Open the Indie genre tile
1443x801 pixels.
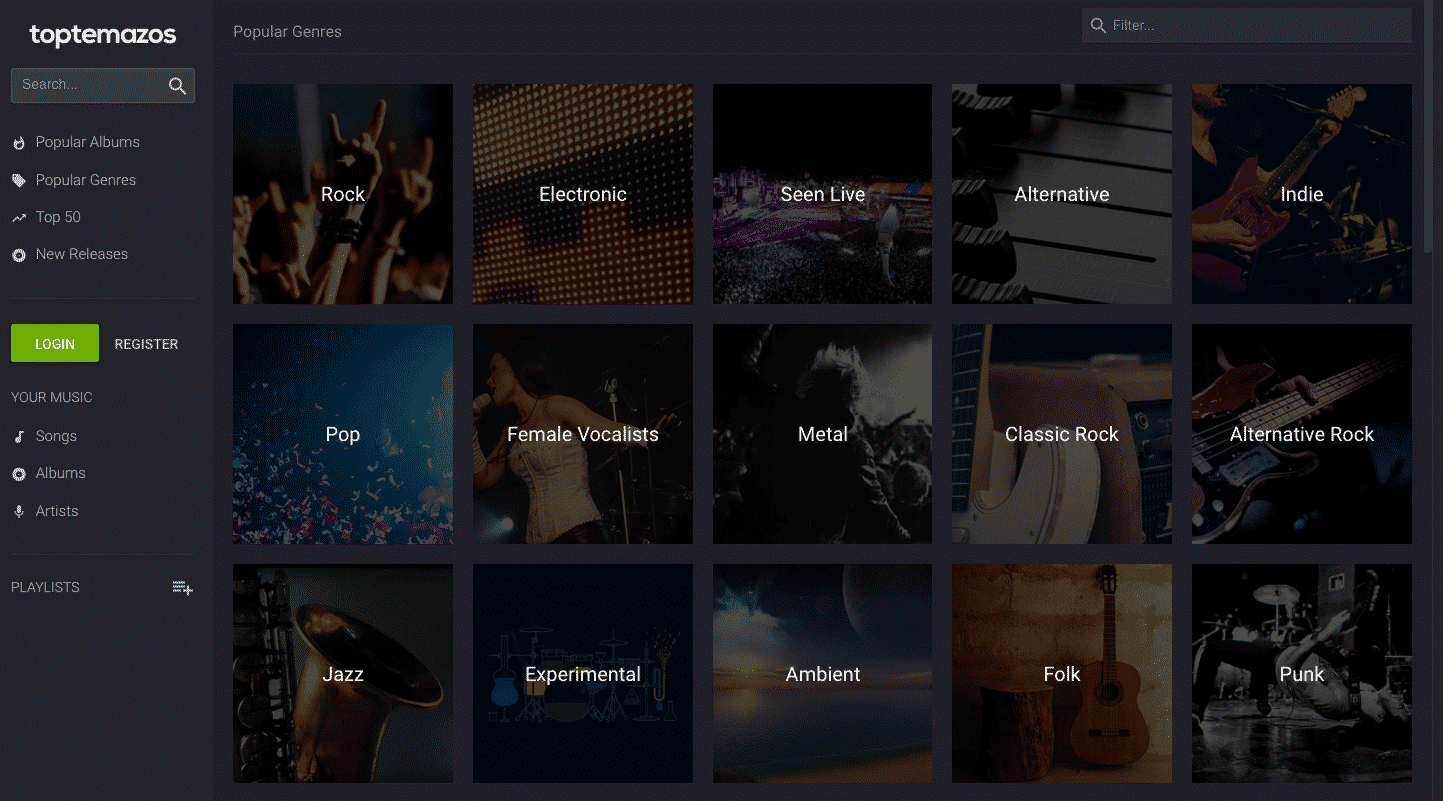click(1302, 194)
